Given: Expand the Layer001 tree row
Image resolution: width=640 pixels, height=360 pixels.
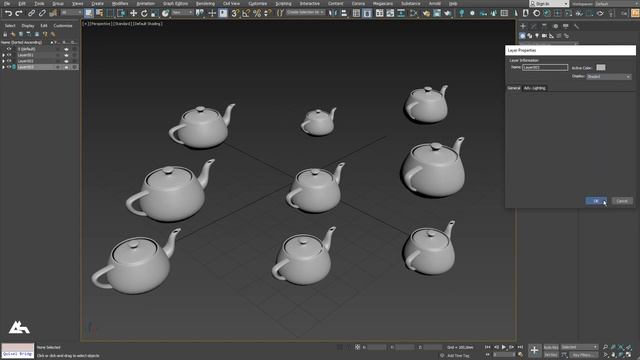Looking at the screenshot, I should [4, 55].
